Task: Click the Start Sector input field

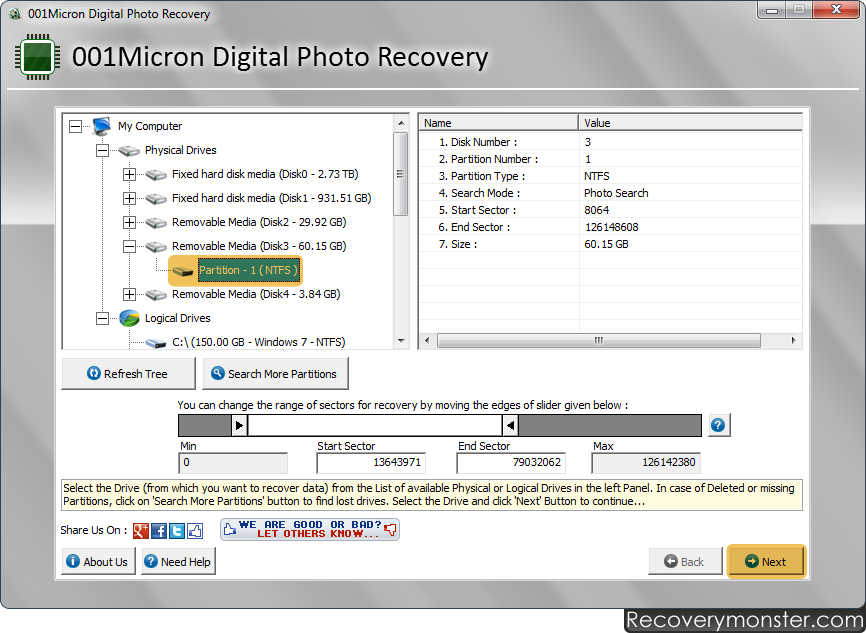Action: click(371, 463)
